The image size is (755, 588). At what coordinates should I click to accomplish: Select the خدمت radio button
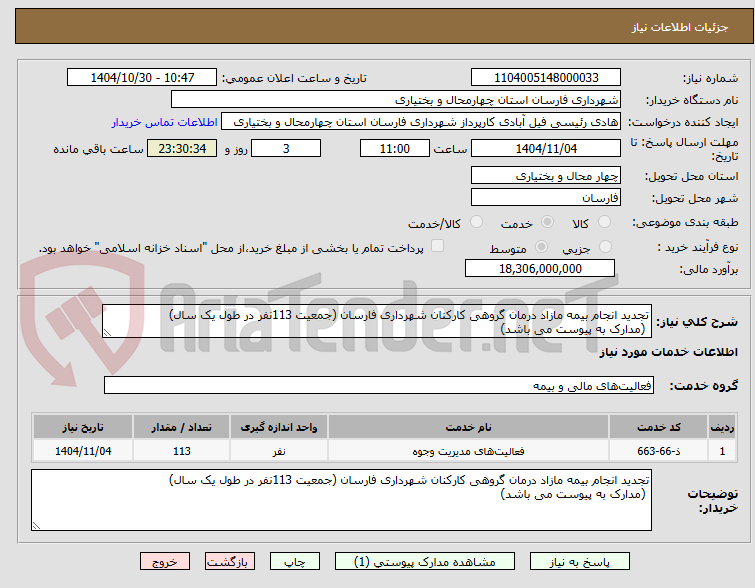click(x=547, y=222)
